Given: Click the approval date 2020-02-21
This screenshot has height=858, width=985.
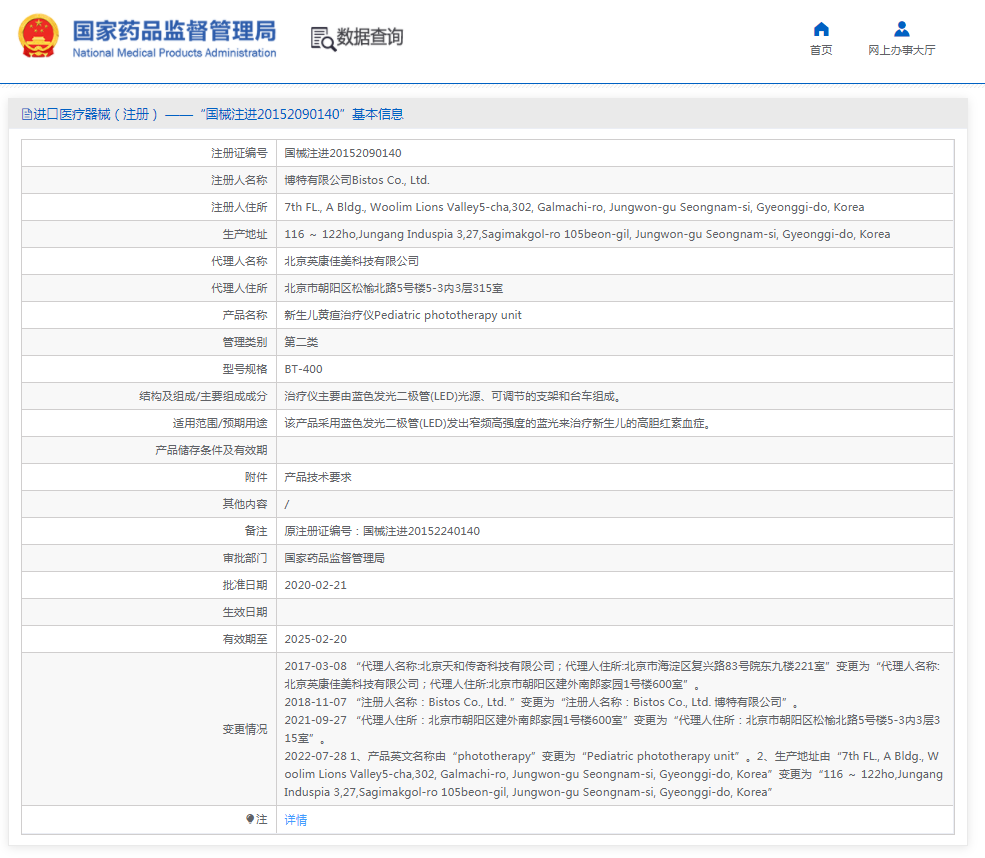Looking at the screenshot, I should (315, 585).
